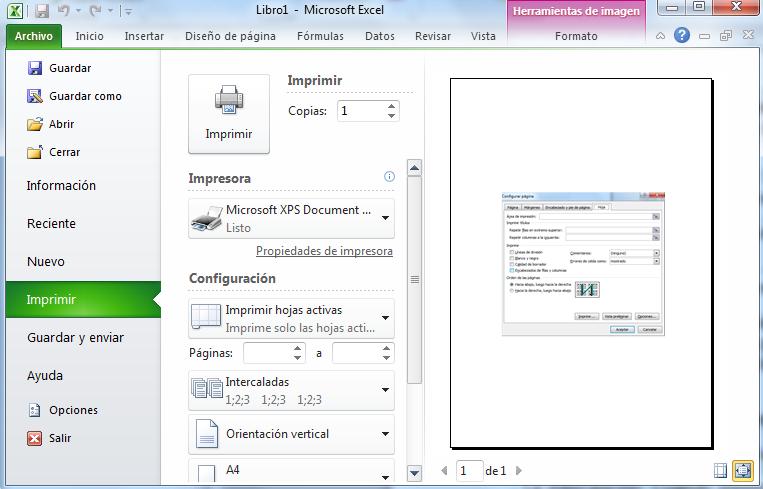Go to previous preview page arrow
Screen dimensions: 763x489
(x=444, y=471)
